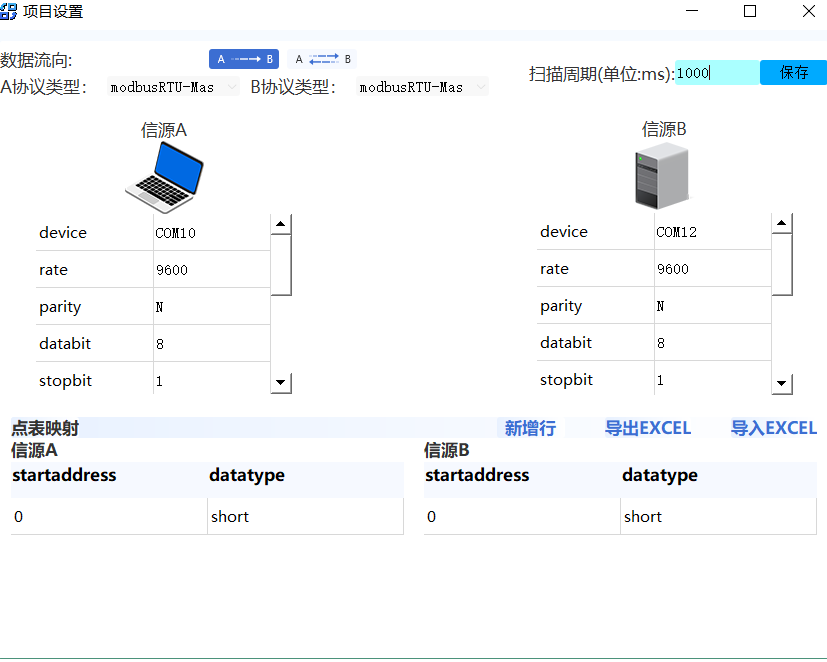Open the B protocol type dropdown
The width and height of the screenshot is (827, 662).
pyautogui.click(x=422, y=87)
